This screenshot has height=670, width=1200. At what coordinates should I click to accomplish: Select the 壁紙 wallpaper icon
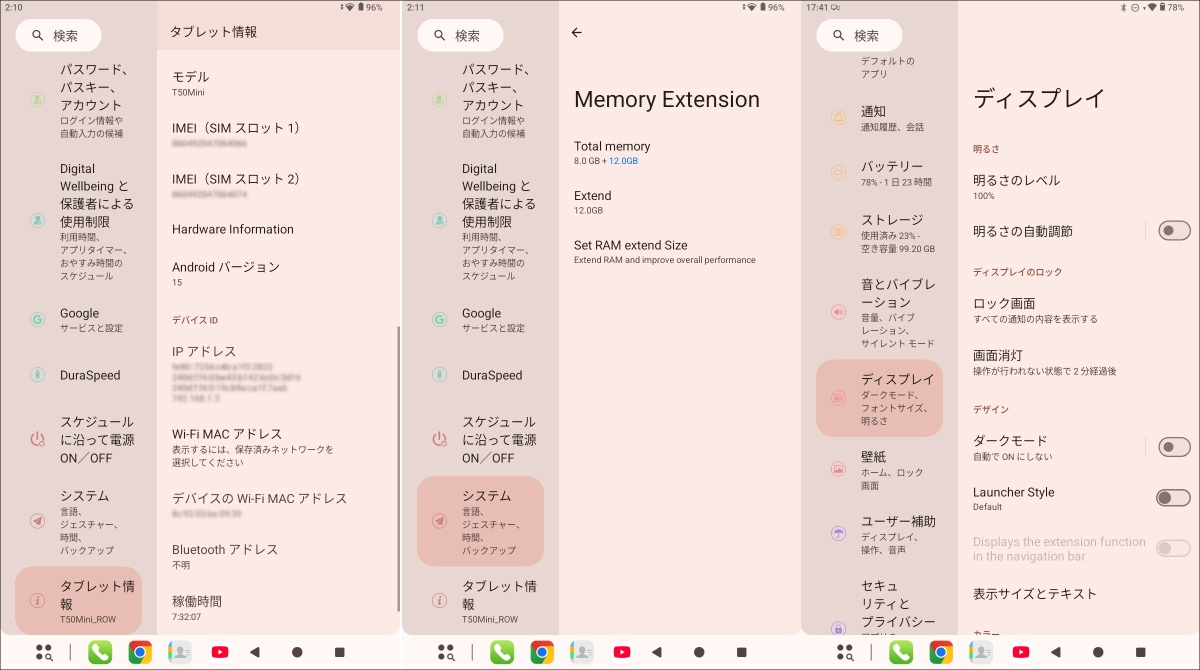(838, 470)
